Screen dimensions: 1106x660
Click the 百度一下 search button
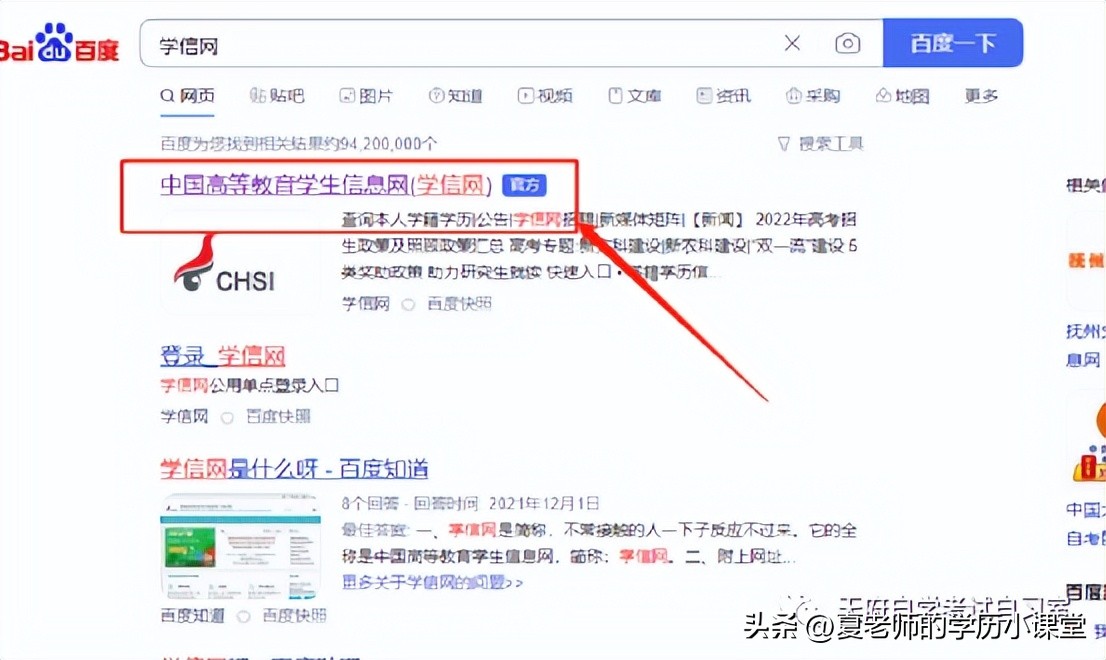pos(953,43)
